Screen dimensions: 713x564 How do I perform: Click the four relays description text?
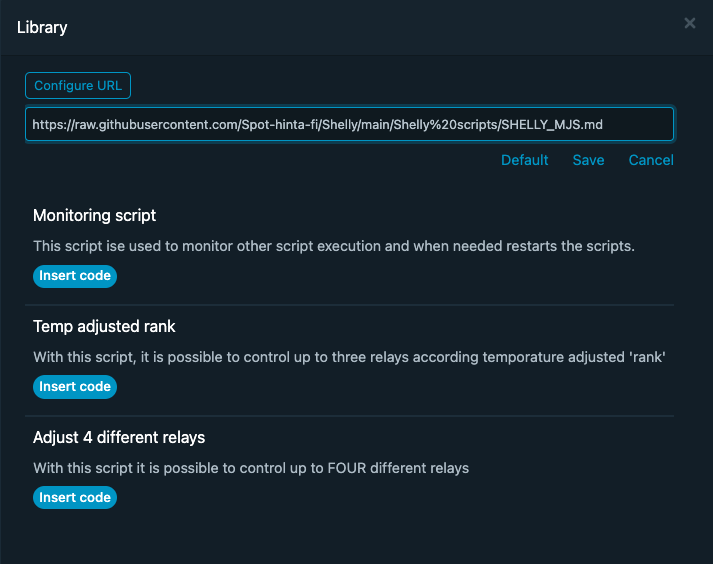coord(251,468)
